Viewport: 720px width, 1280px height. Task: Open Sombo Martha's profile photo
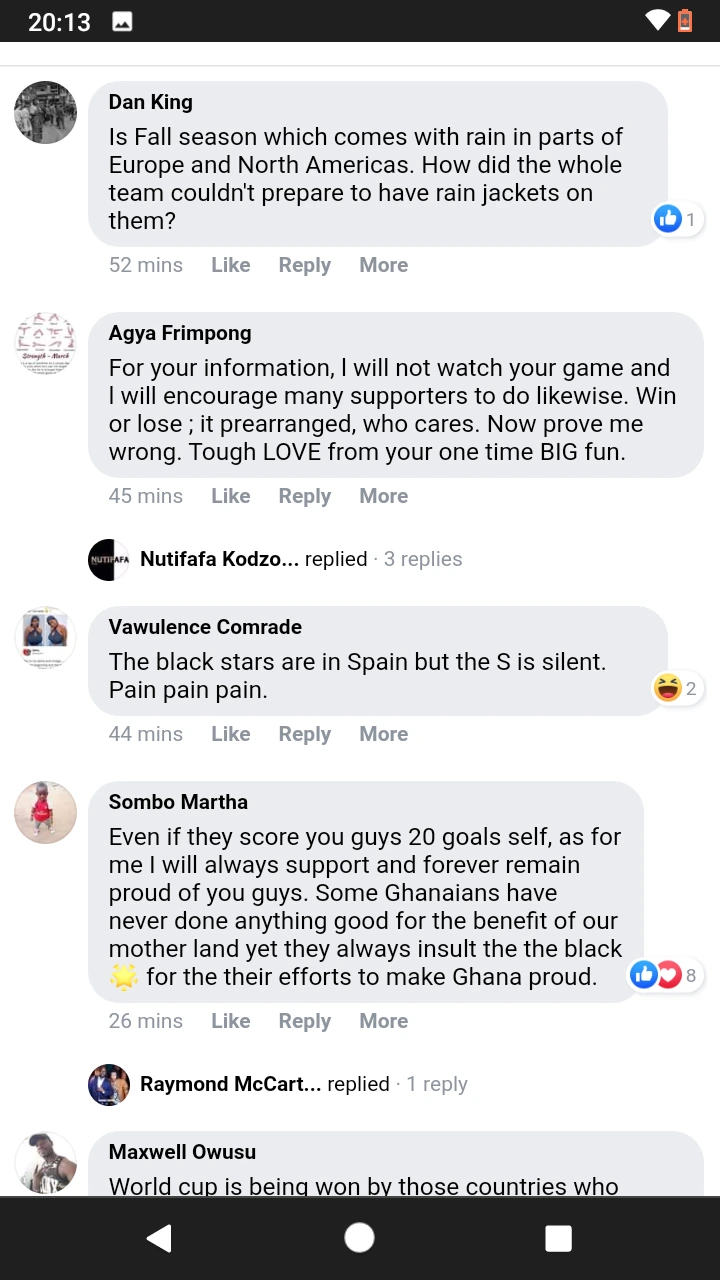(x=45, y=812)
